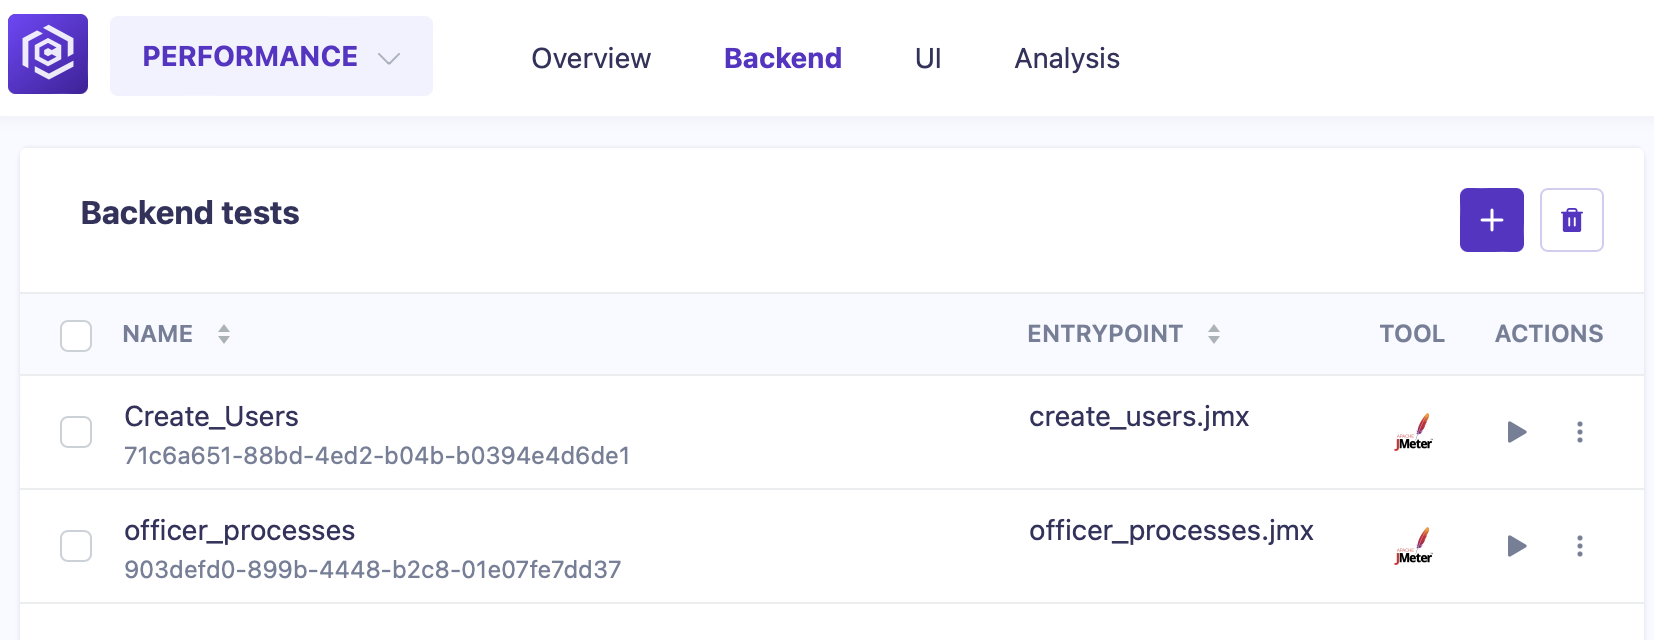1654x640 pixels.
Task: Switch to the Overview tab
Action: pos(591,59)
